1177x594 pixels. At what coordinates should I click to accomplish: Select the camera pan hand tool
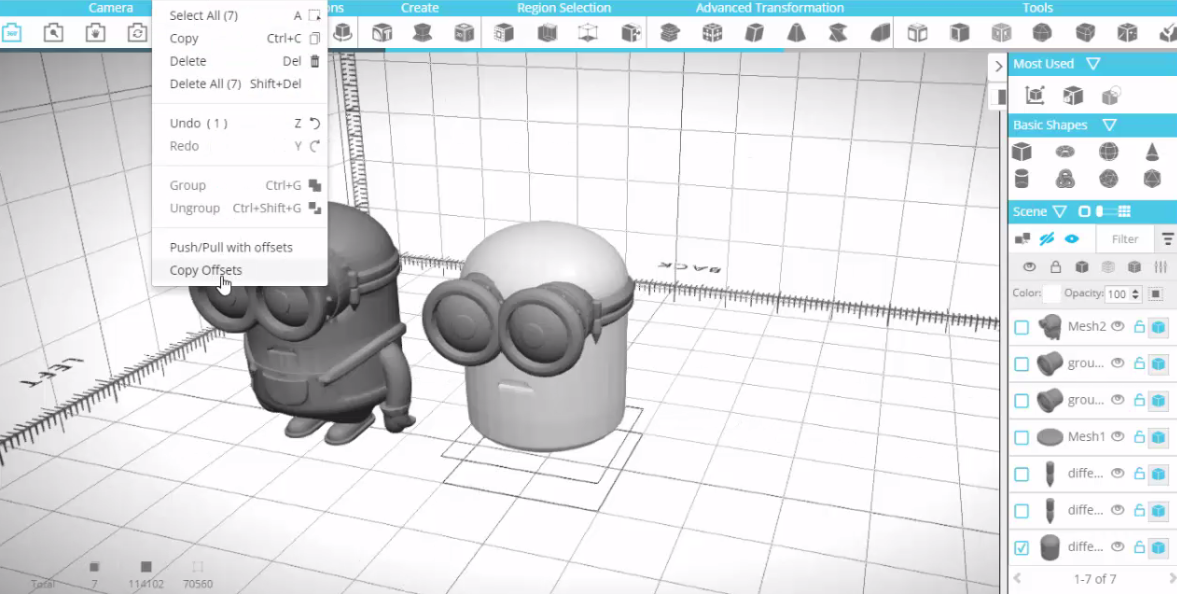(95, 33)
